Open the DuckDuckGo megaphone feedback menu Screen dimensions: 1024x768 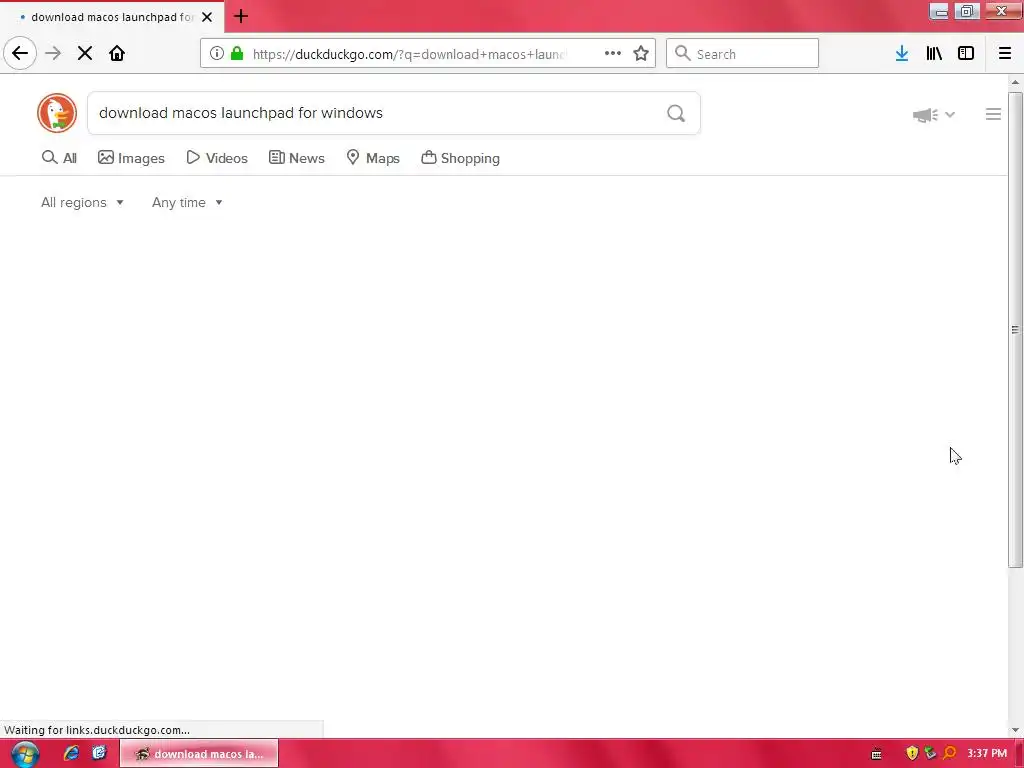click(934, 115)
